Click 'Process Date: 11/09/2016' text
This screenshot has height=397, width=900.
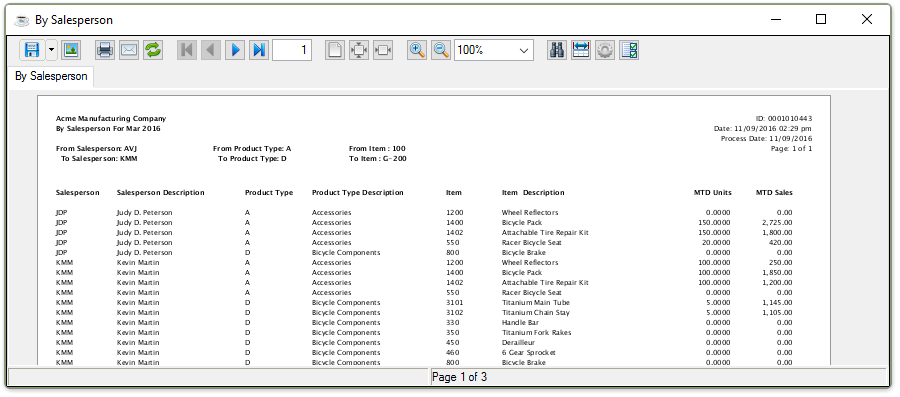767,139
